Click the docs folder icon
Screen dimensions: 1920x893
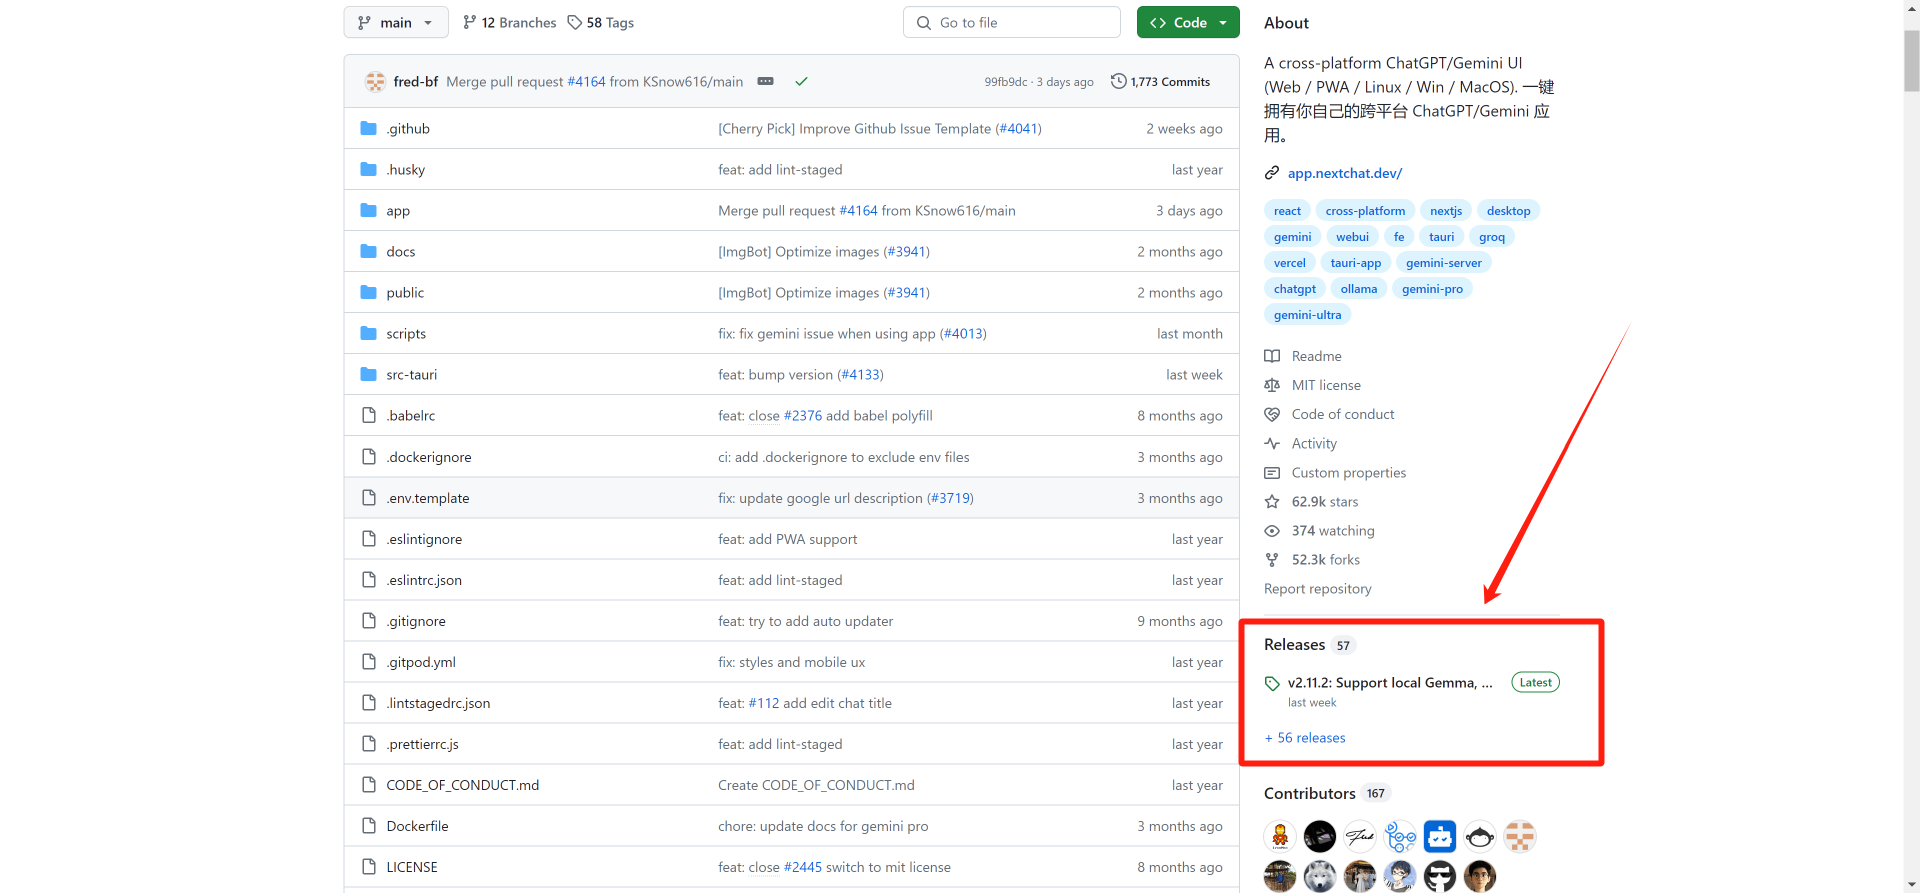coord(369,251)
